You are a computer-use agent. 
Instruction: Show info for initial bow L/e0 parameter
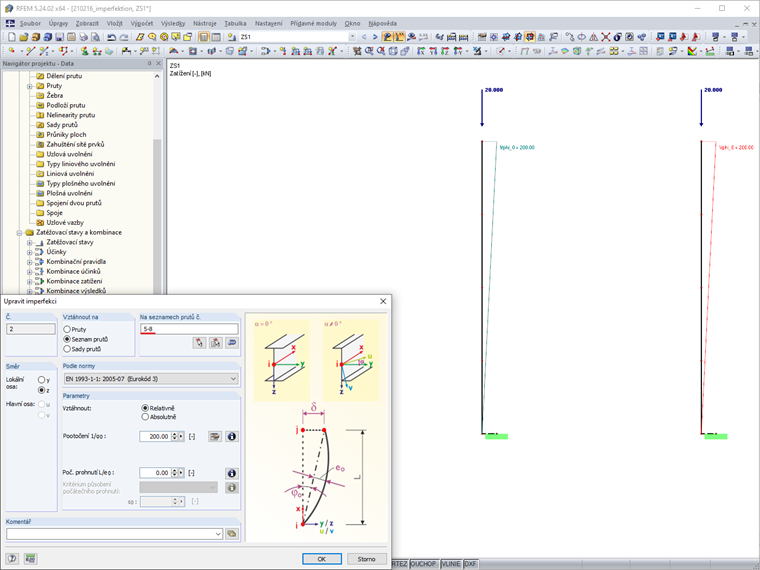click(232, 473)
